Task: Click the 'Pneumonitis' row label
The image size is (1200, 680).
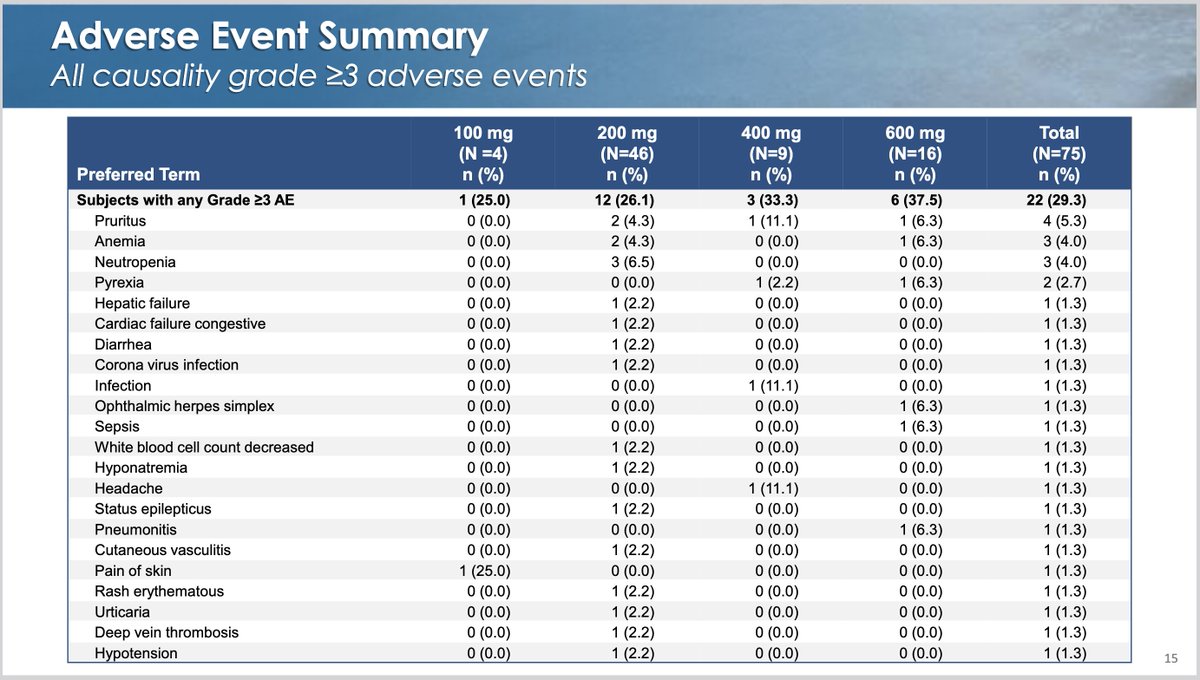Action: 135,530
